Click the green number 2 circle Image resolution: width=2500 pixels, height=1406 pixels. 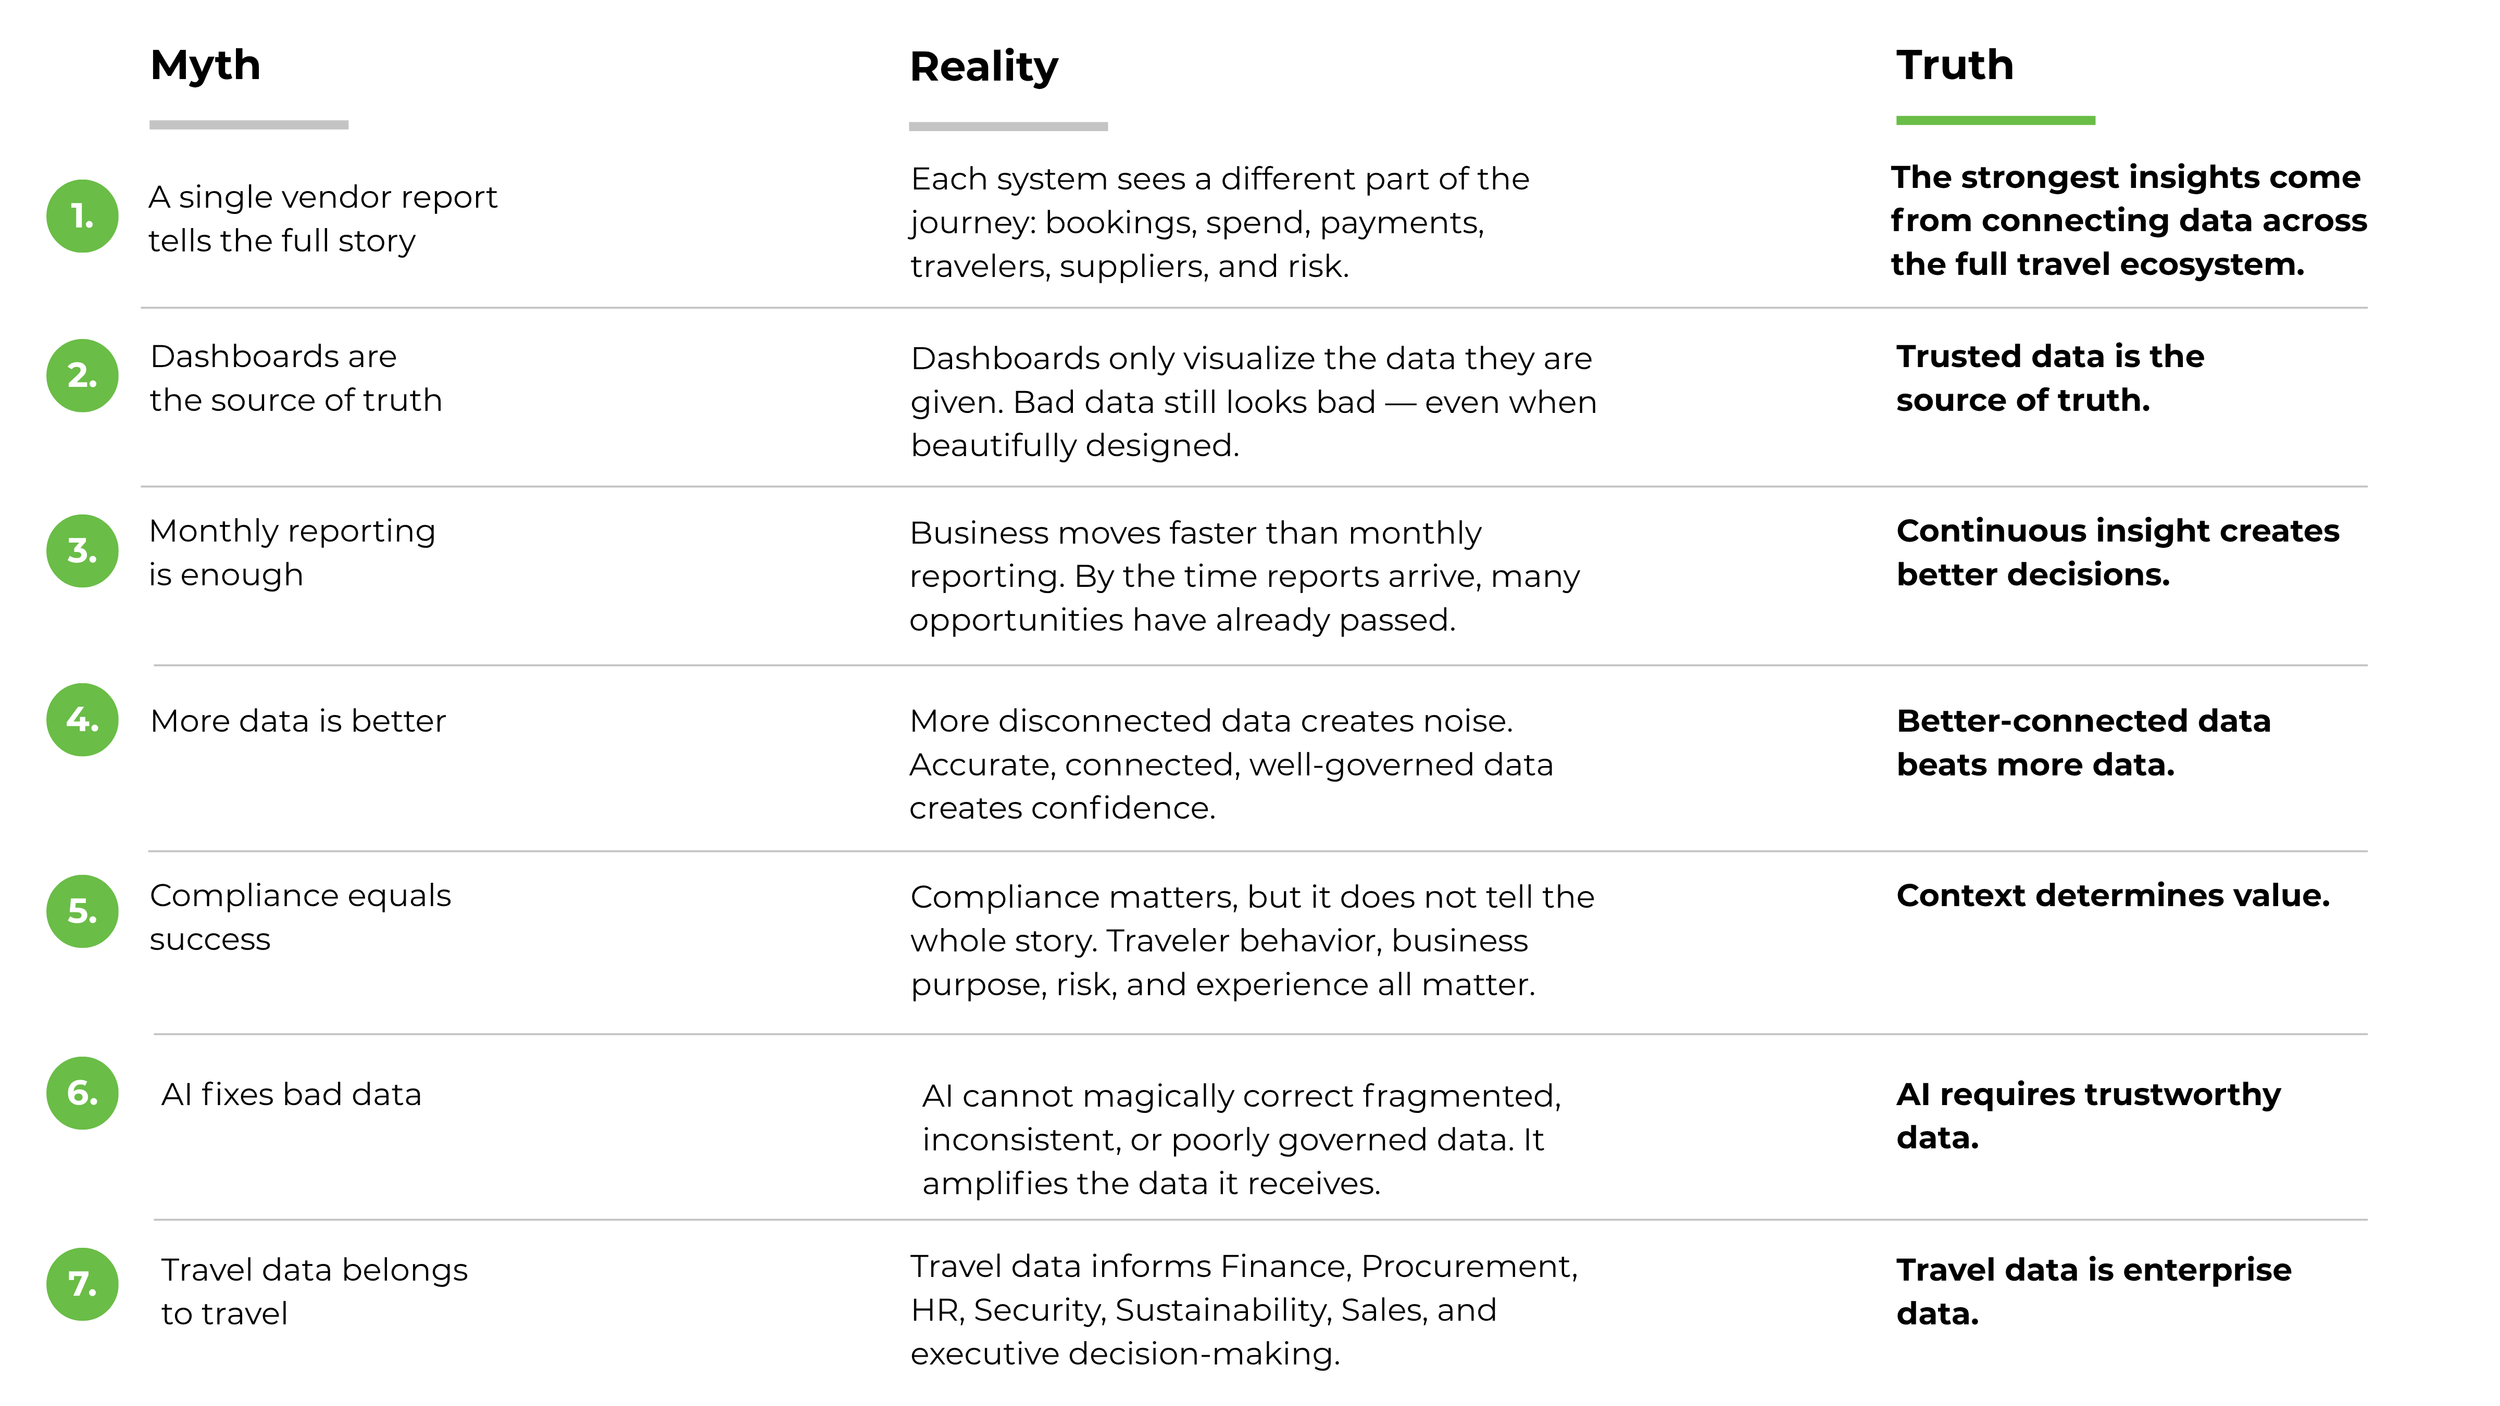point(82,375)
